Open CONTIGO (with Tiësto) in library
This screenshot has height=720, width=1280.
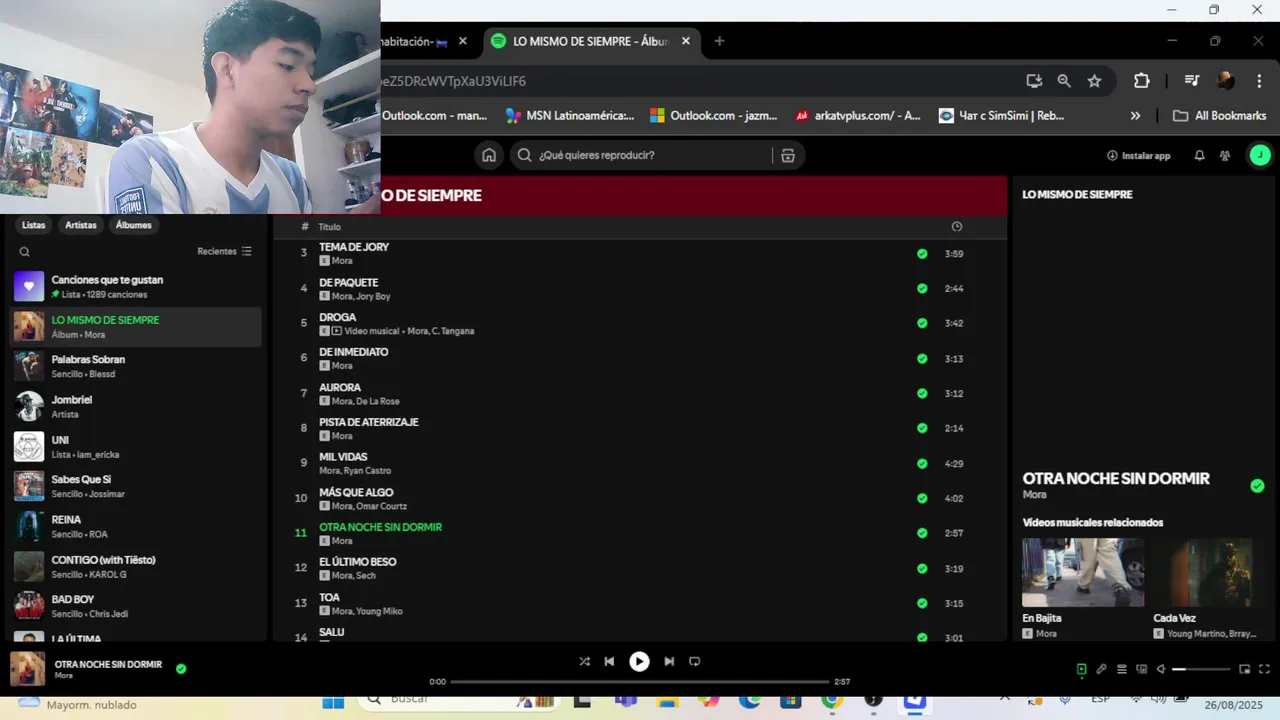click(x=136, y=566)
